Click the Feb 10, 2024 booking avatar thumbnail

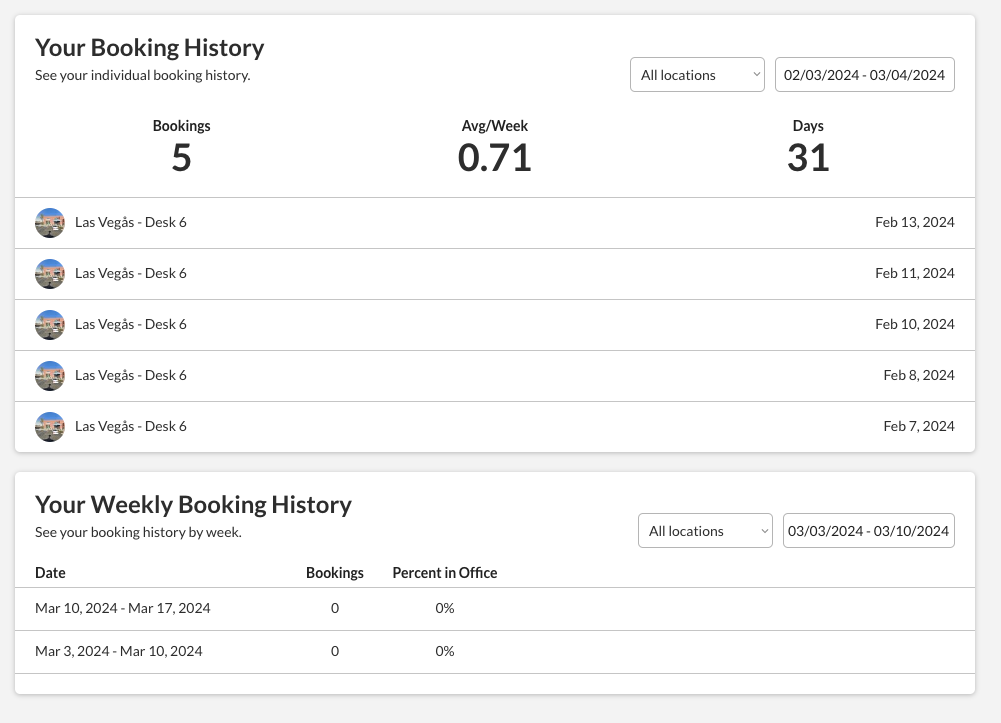pyautogui.click(x=50, y=325)
